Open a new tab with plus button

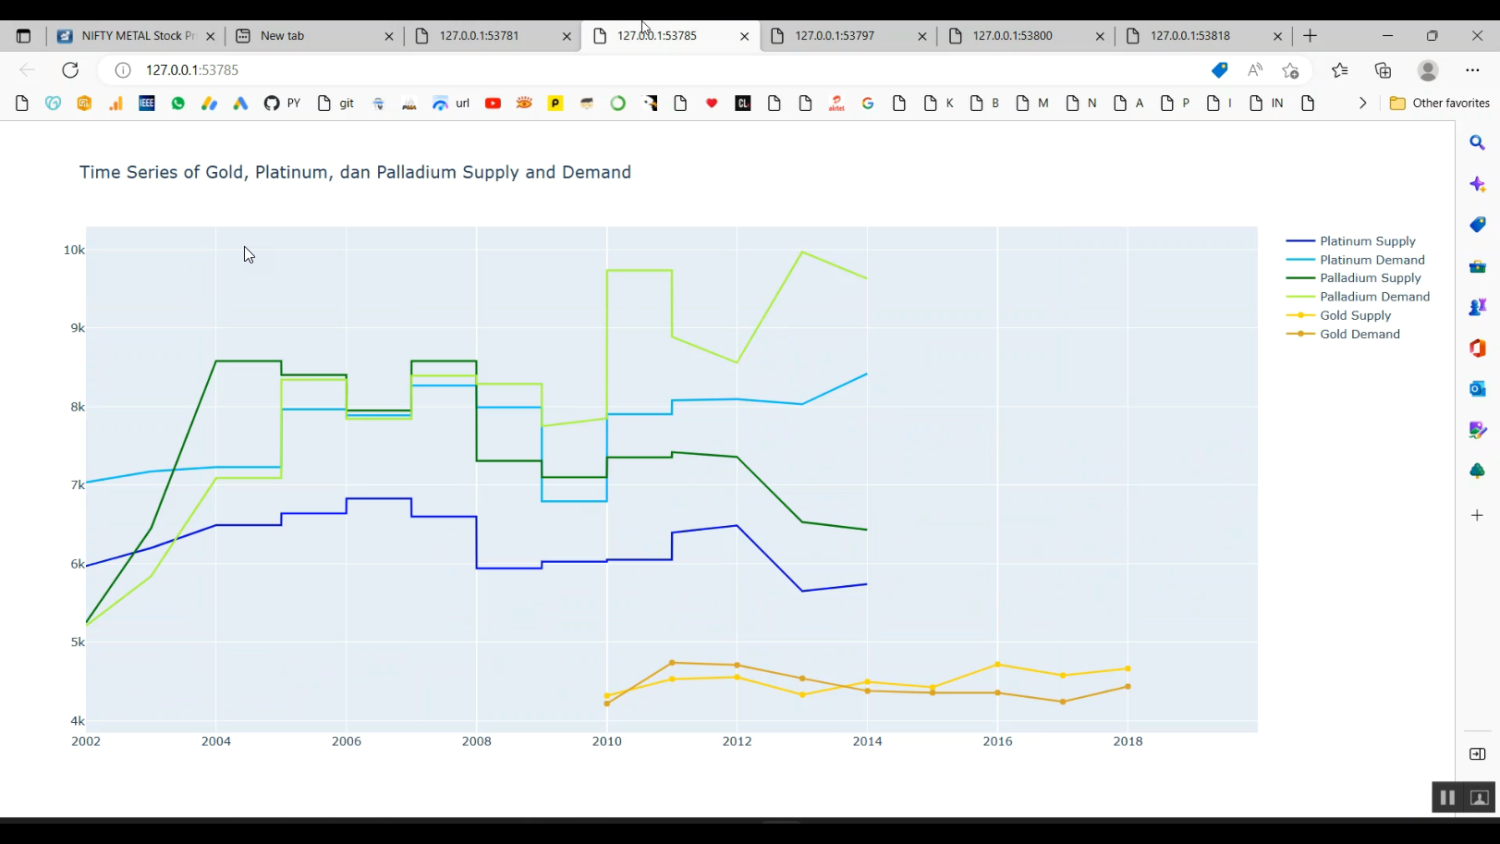[x=1310, y=36]
